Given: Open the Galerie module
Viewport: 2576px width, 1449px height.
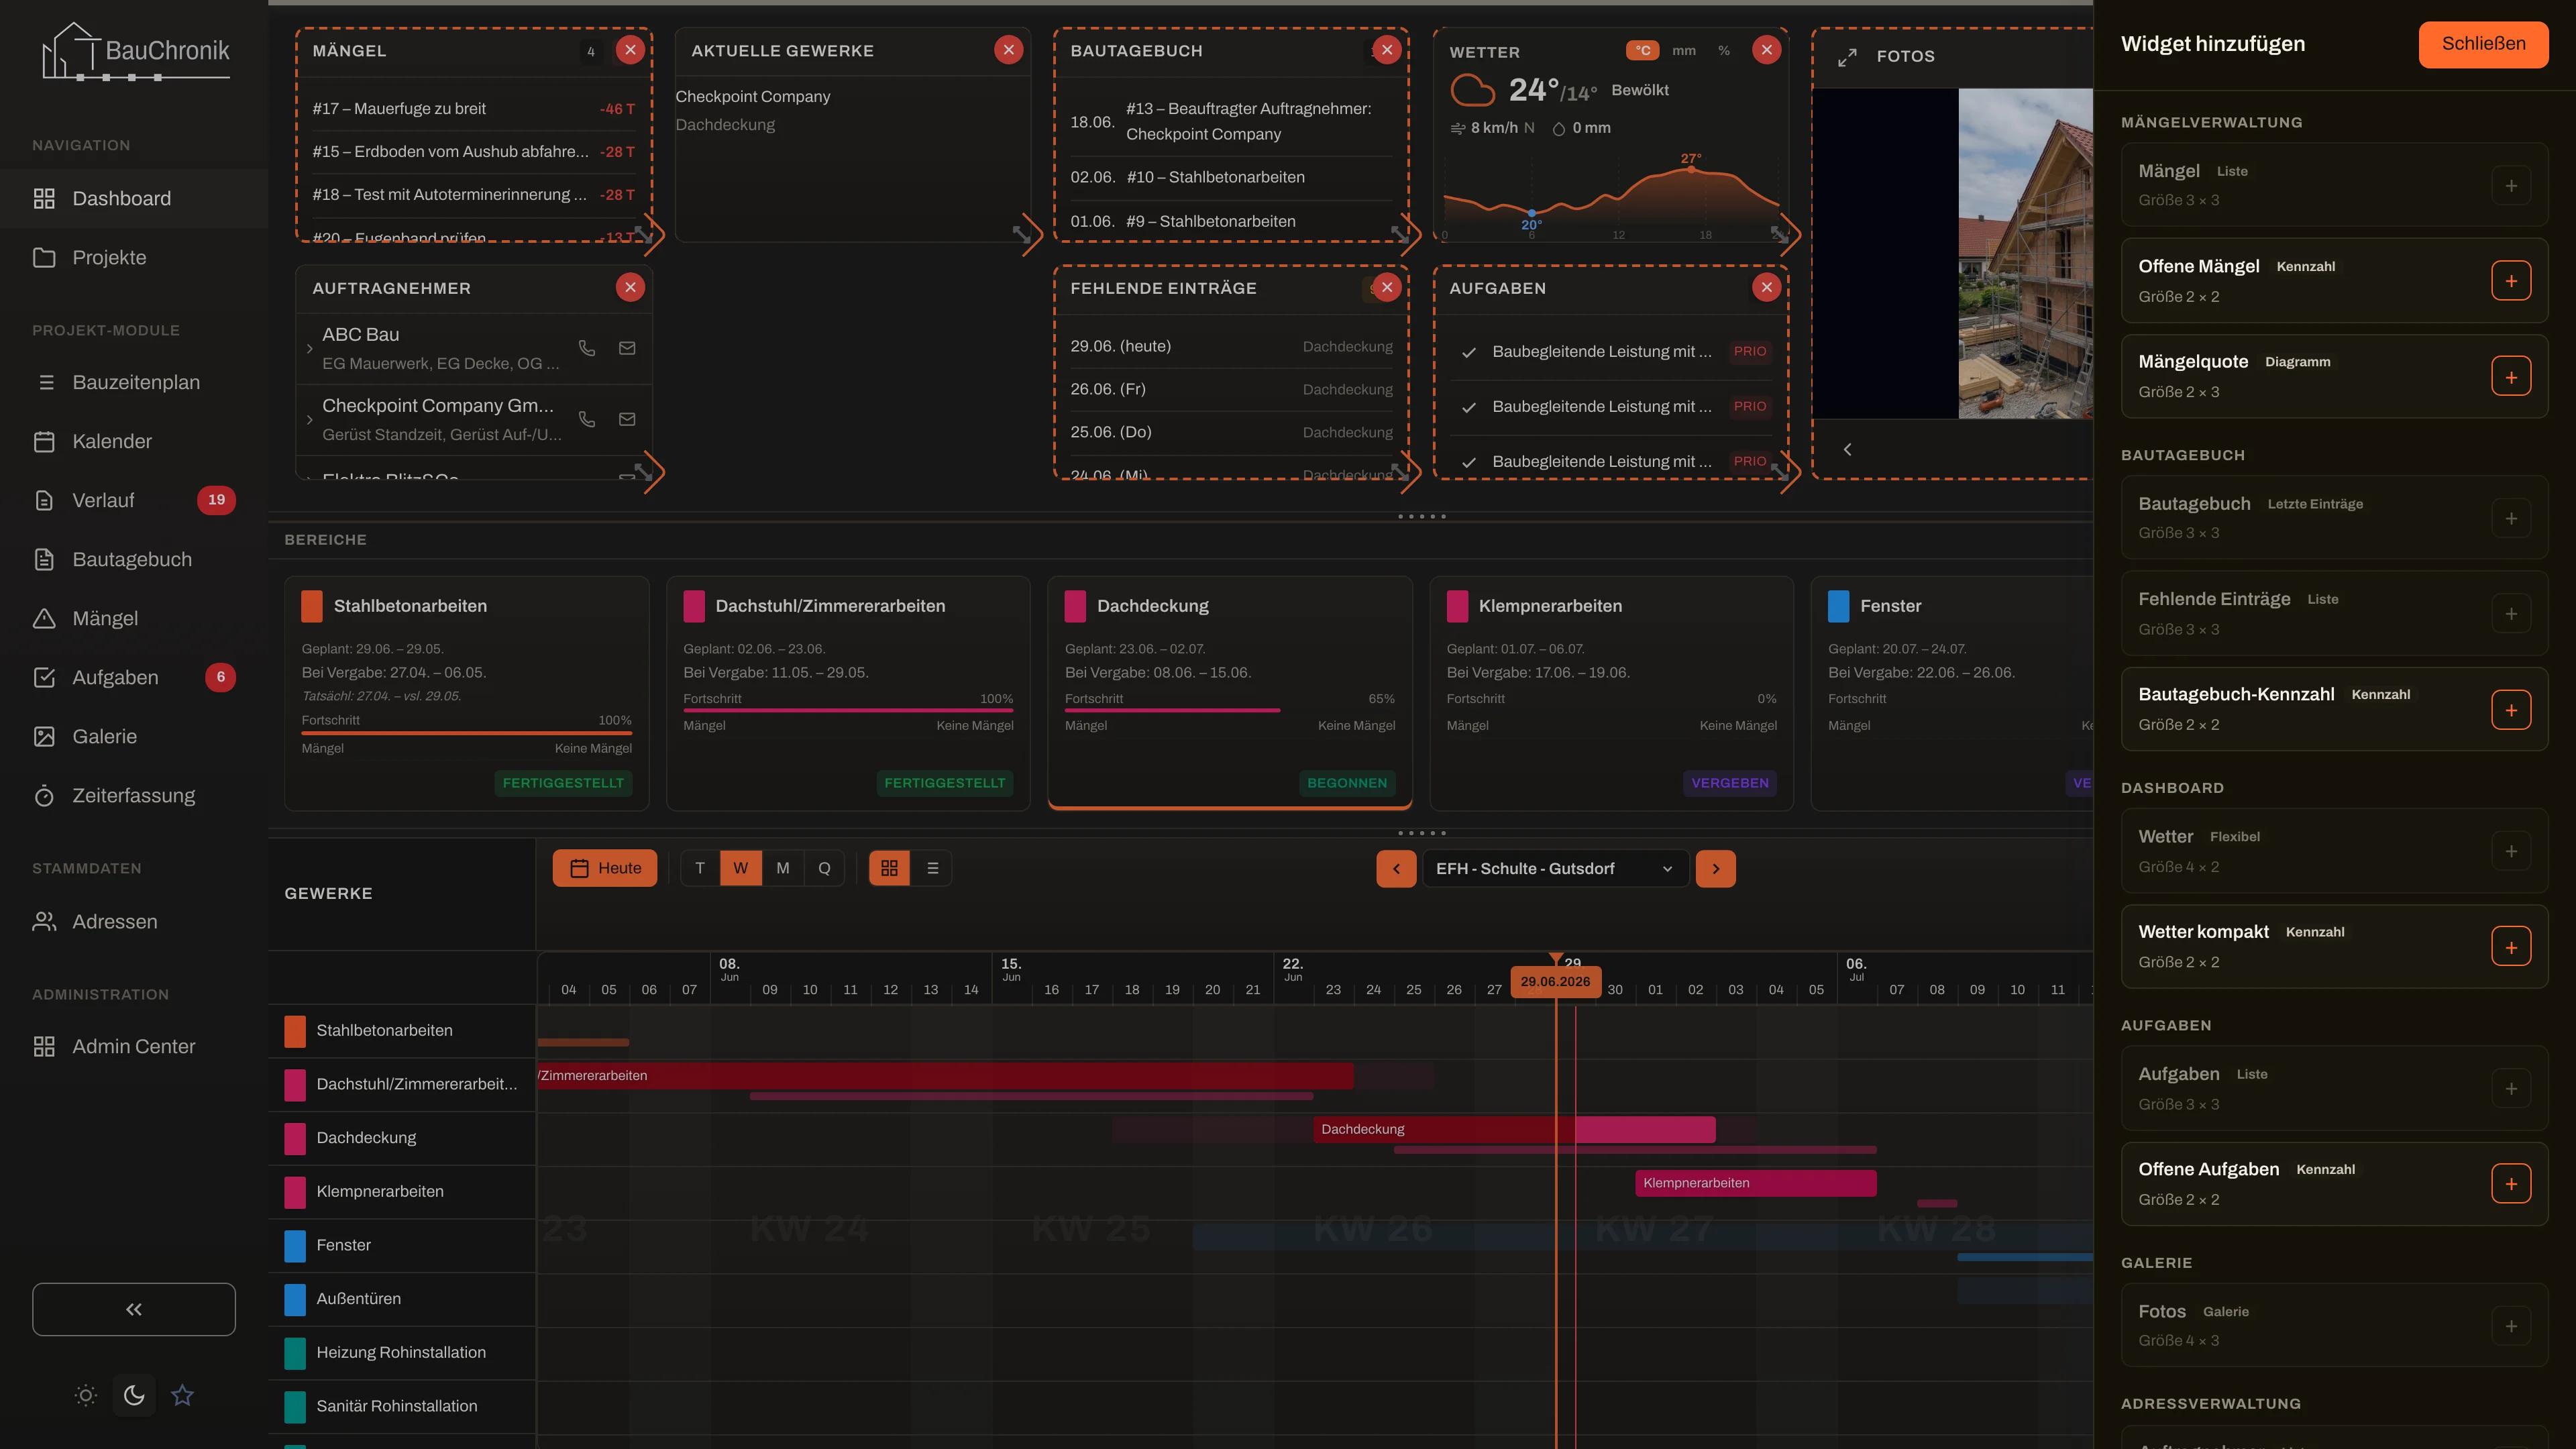Looking at the screenshot, I should tap(134, 736).
